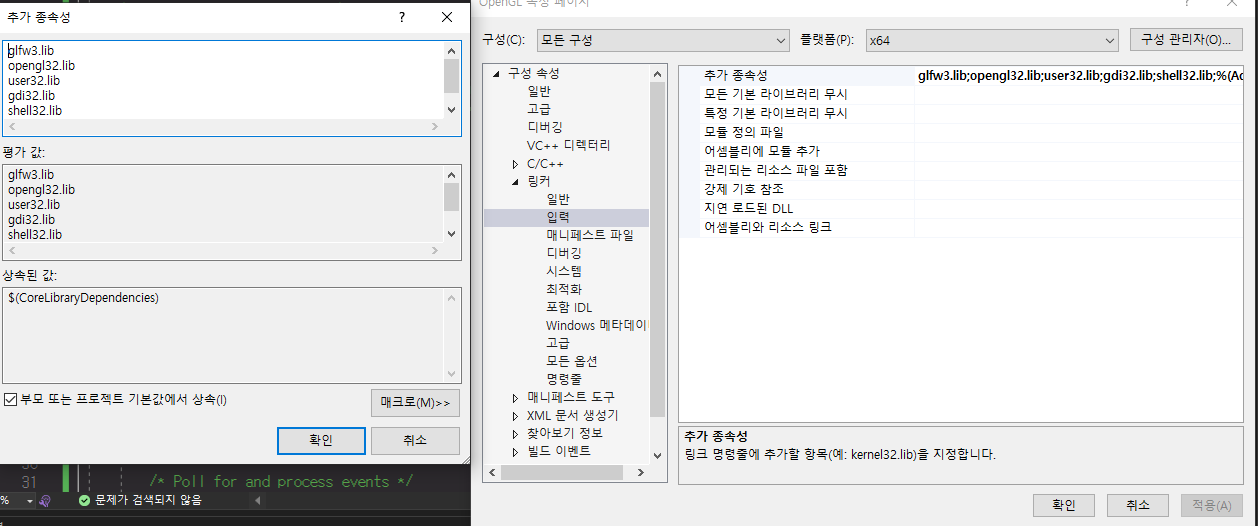
Task: Click the glfw3.lib;opengl32.lib value cell
Action: [x=1079, y=75]
